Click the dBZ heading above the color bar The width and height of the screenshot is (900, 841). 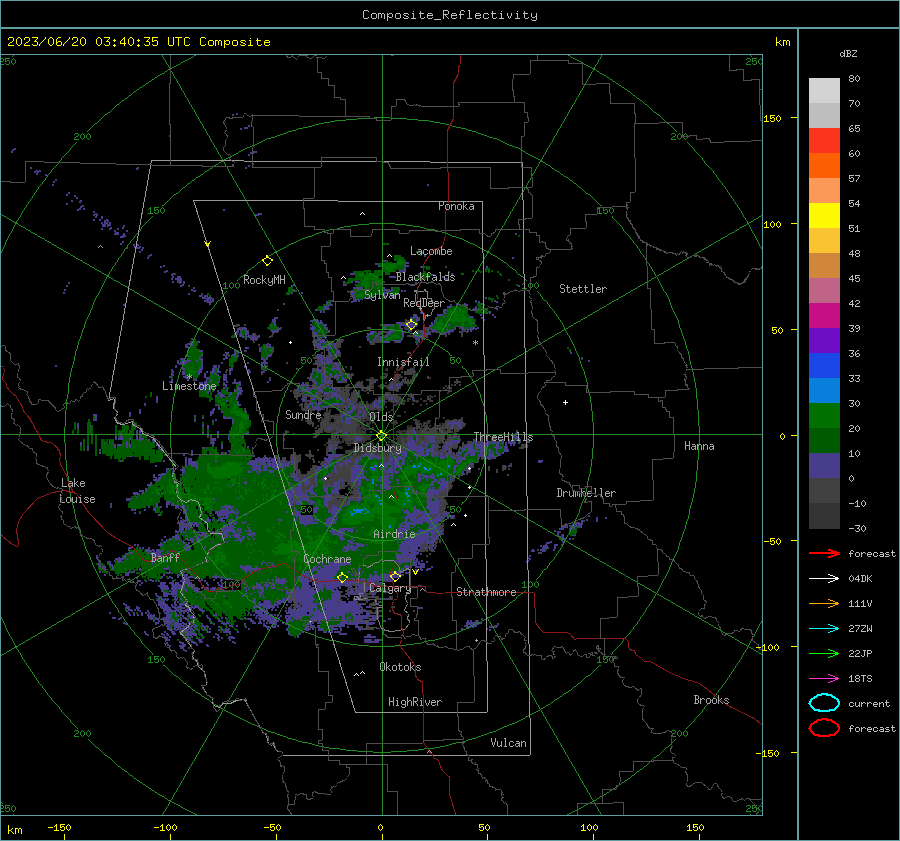click(848, 53)
